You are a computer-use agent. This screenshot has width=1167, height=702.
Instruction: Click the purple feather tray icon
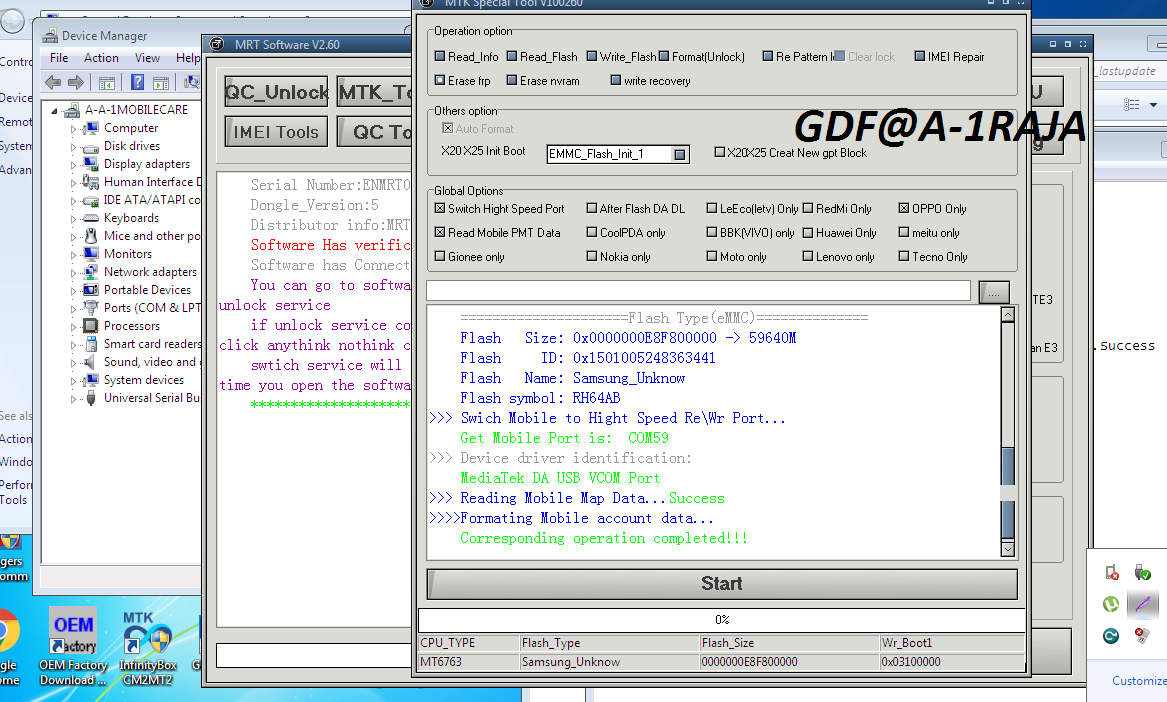[1142, 604]
